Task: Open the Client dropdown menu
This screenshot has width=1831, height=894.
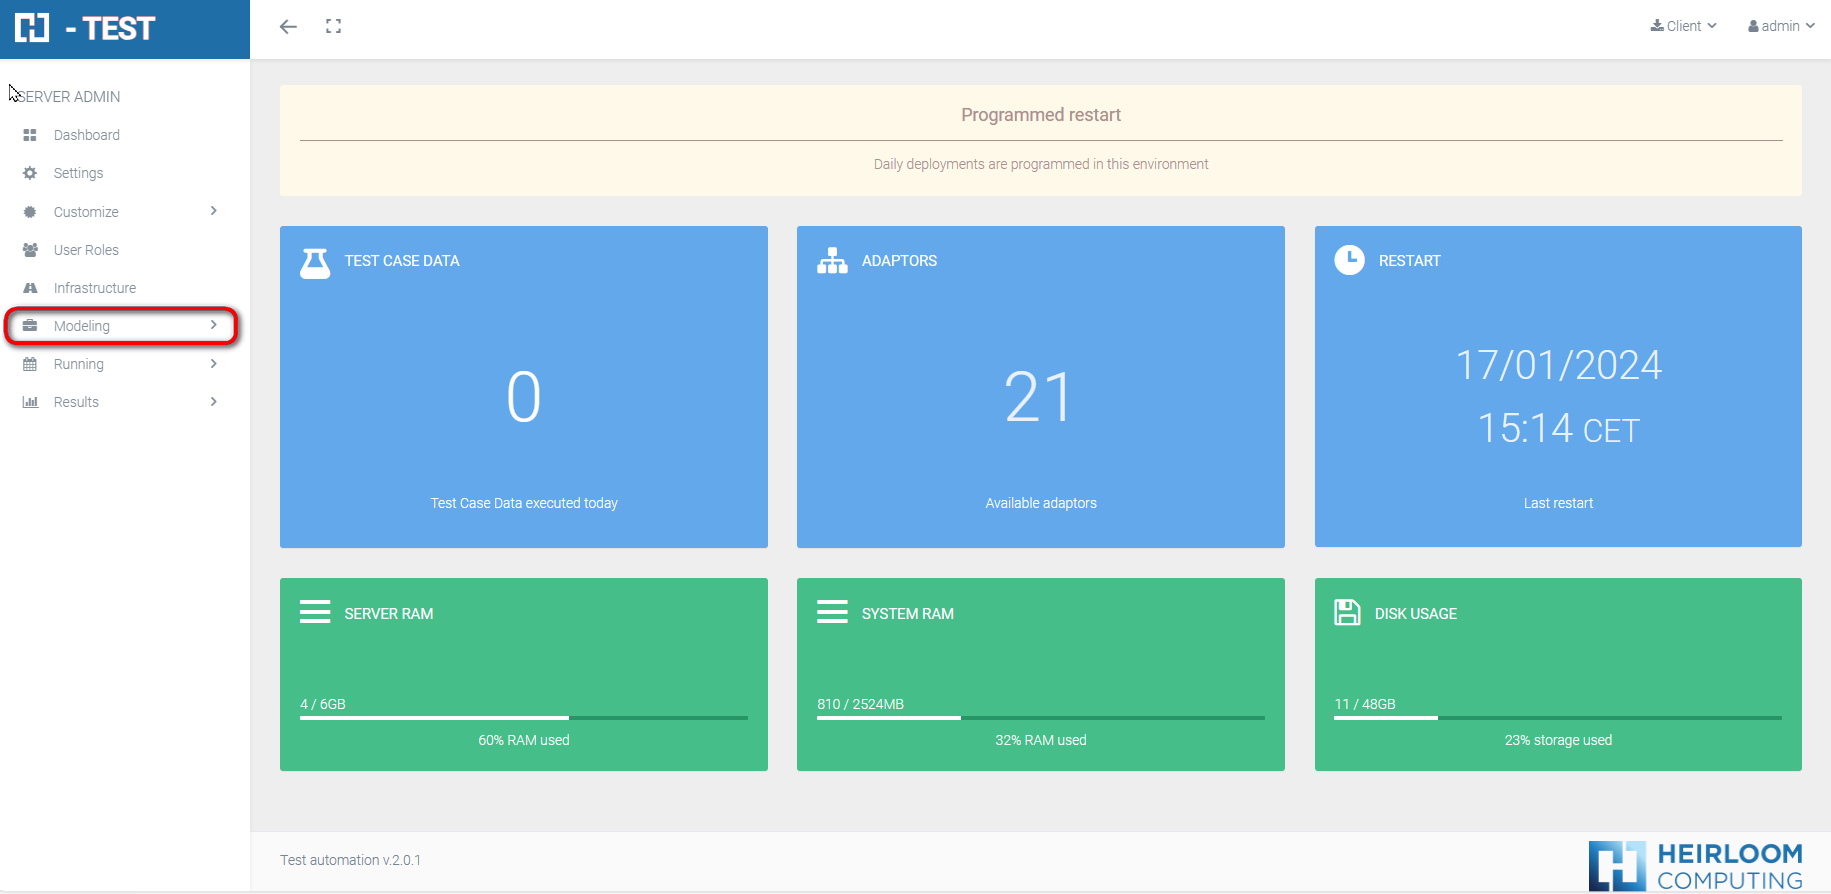Action: click(x=1683, y=26)
